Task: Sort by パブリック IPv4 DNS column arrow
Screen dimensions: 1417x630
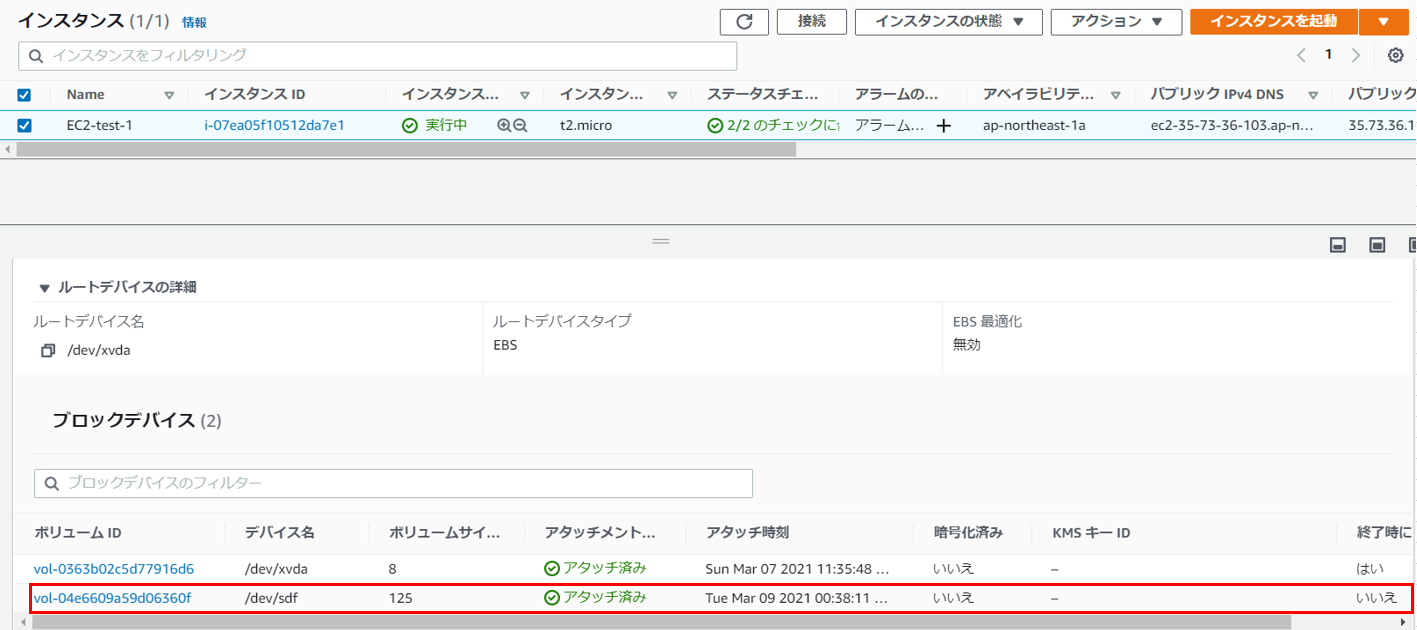Action: tap(1313, 95)
